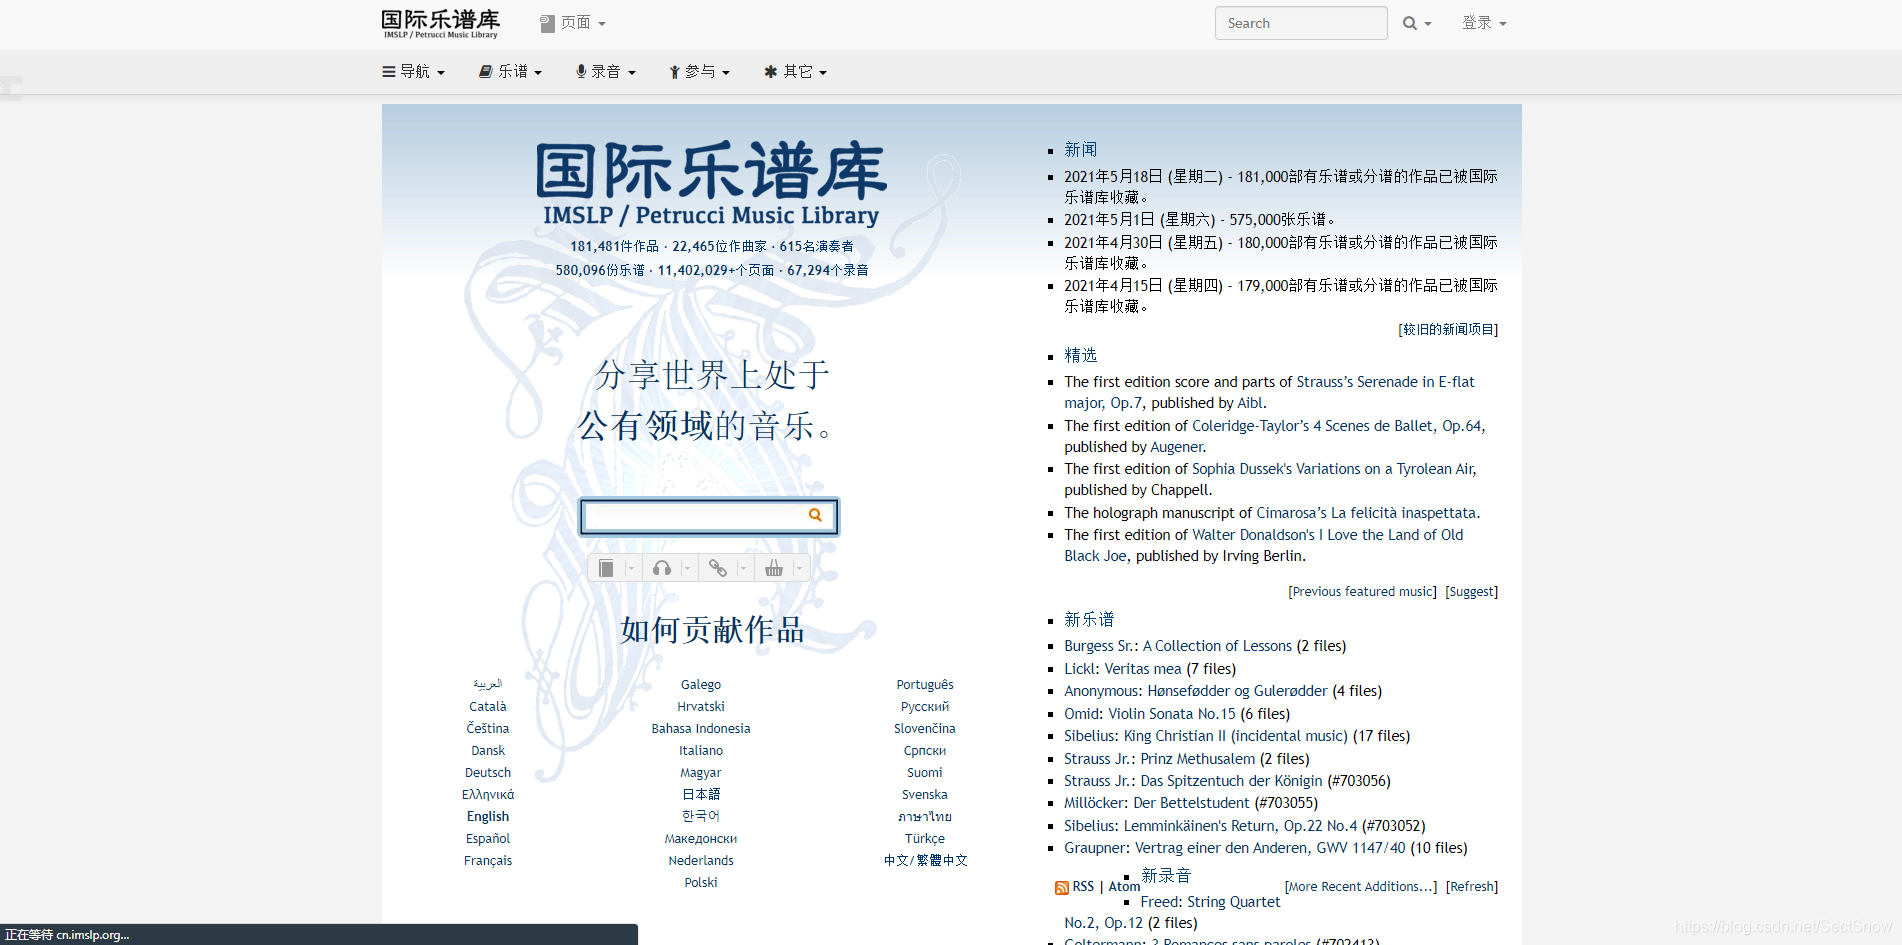The height and width of the screenshot is (945, 1902).
Task: Open Cimarosa's La felicità inaspettata link
Action: click(x=1366, y=513)
